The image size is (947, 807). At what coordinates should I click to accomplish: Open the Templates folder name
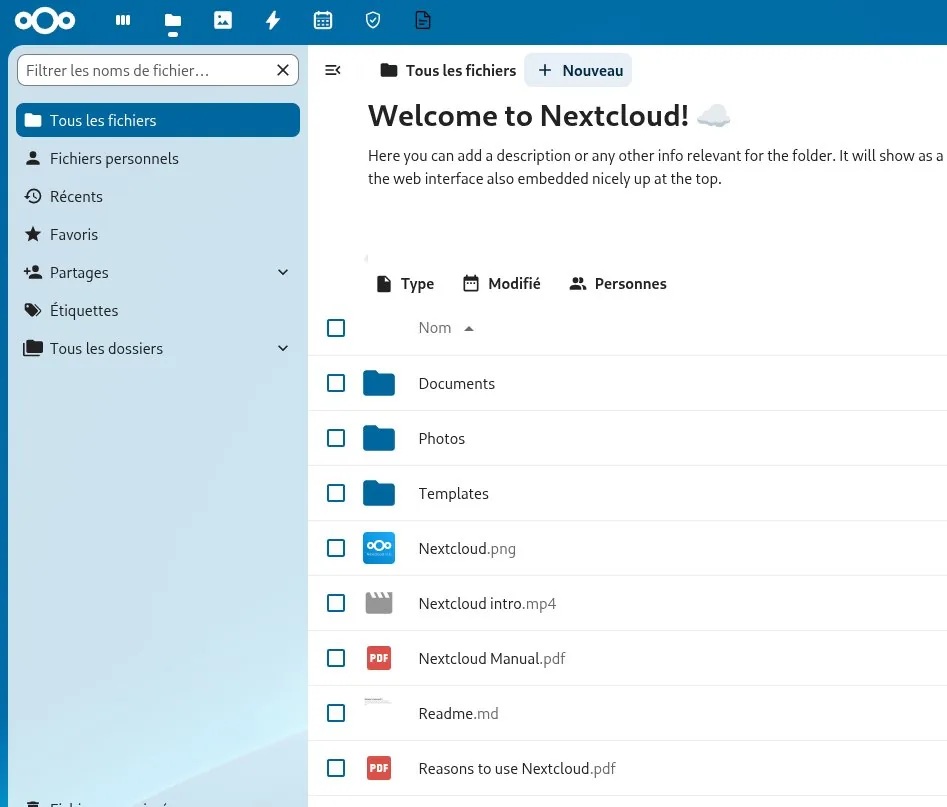click(x=454, y=494)
